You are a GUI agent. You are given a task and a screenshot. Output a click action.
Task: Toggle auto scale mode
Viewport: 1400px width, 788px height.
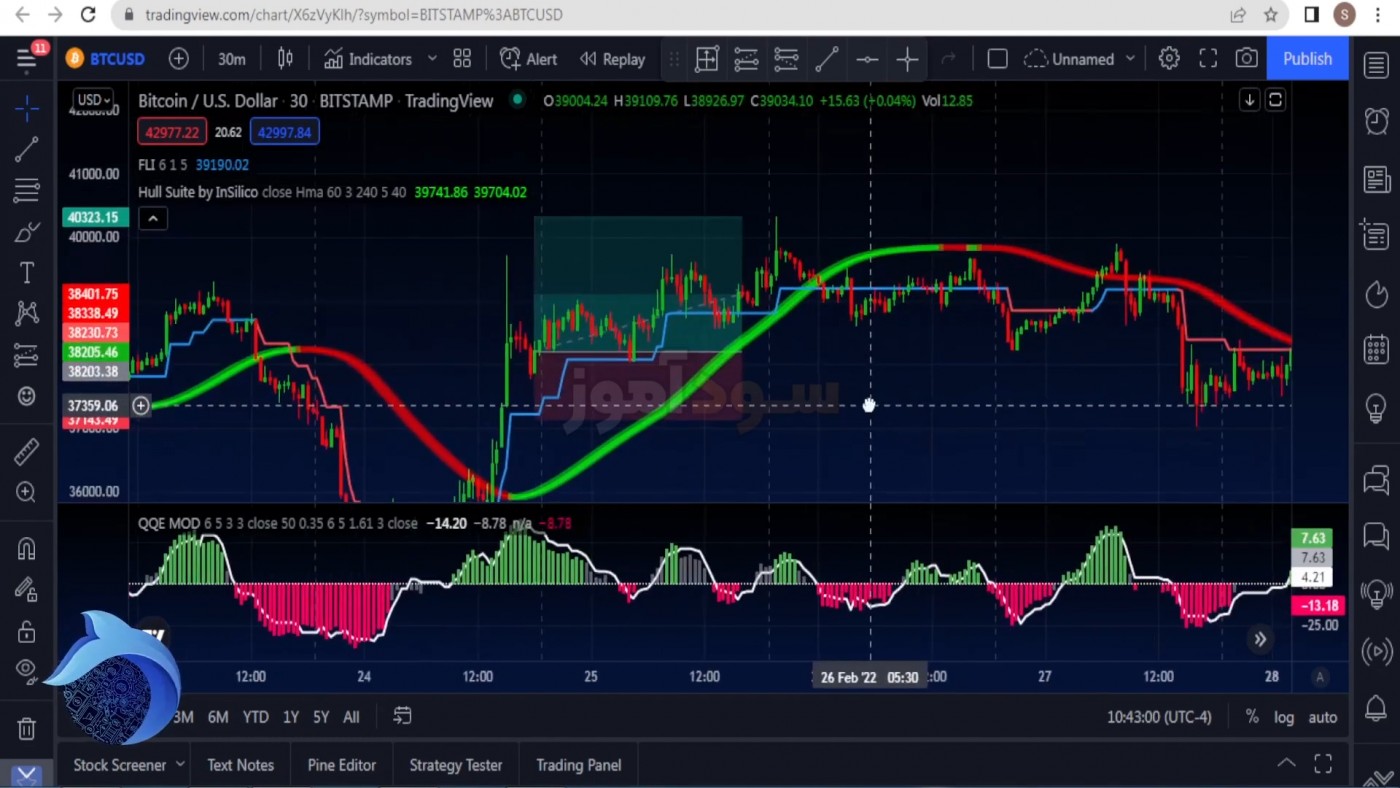[1323, 717]
